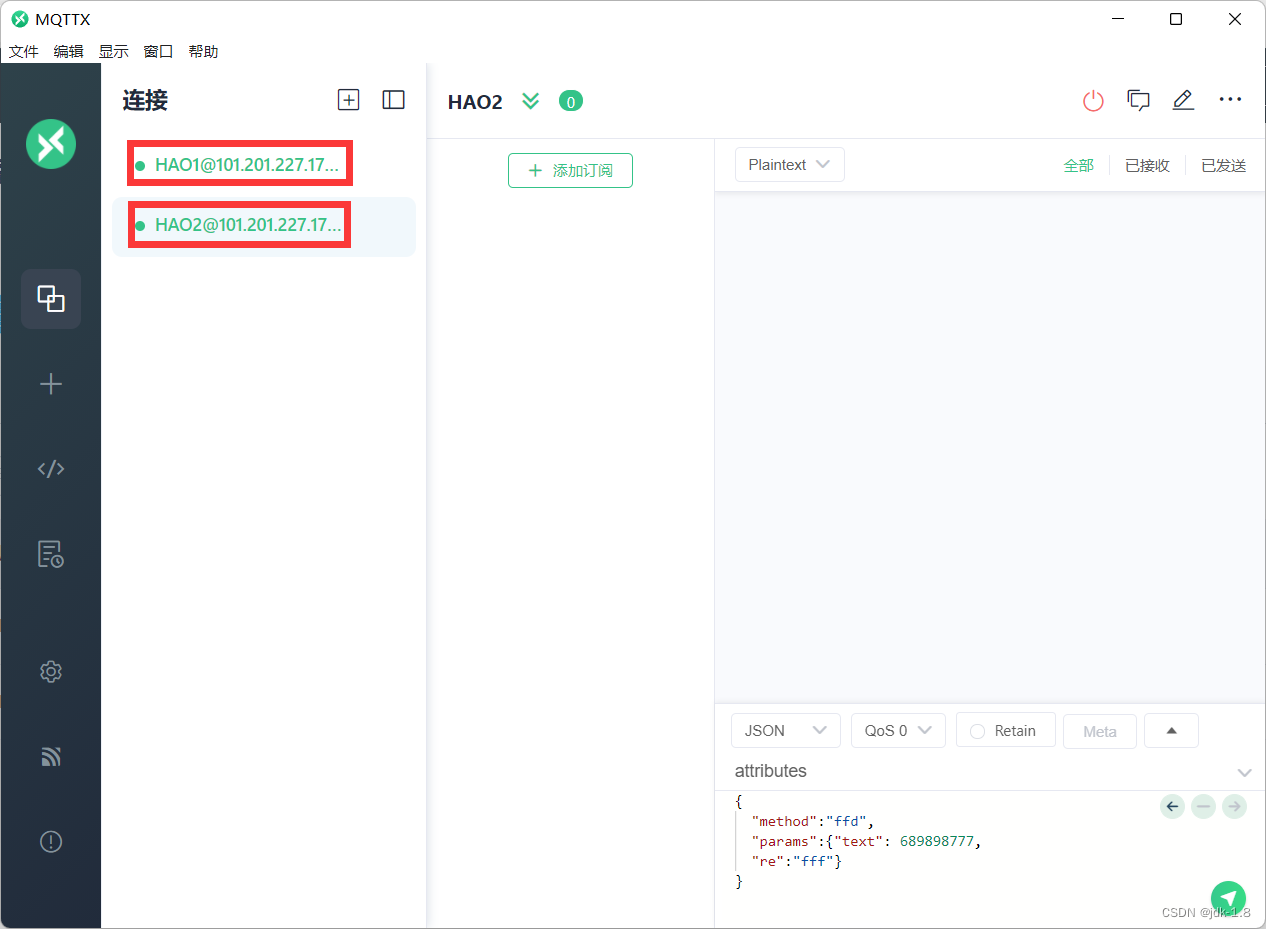Click the plus icon to create new connection in sidebar

pyautogui.click(x=51, y=384)
